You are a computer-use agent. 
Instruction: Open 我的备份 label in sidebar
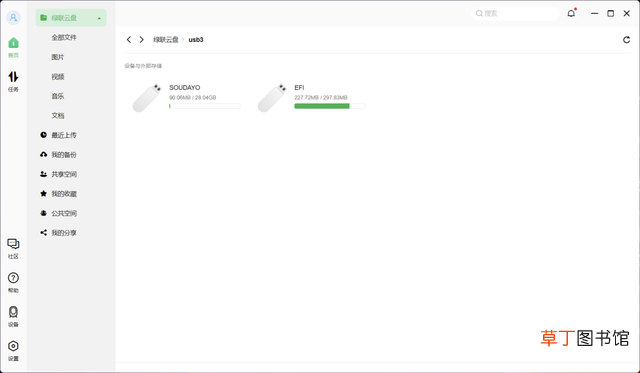64,155
